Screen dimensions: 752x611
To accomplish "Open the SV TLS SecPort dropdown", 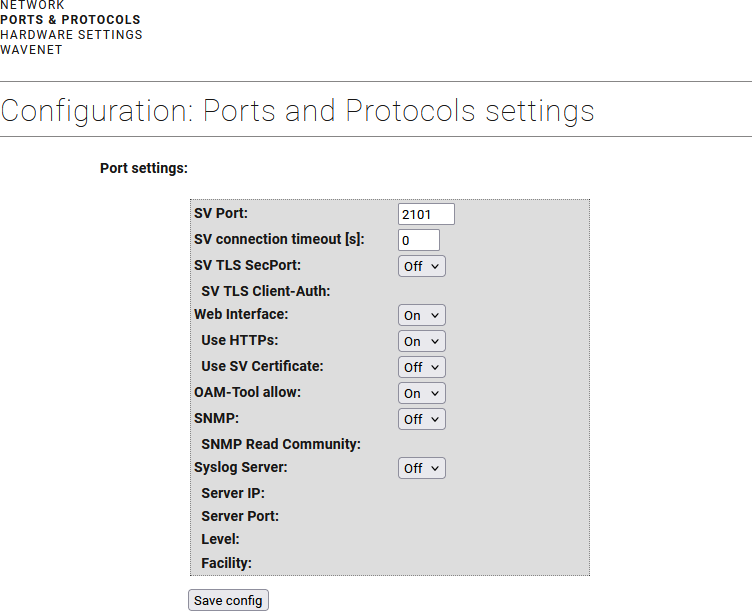I will pyautogui.click(x=422, y=266).
